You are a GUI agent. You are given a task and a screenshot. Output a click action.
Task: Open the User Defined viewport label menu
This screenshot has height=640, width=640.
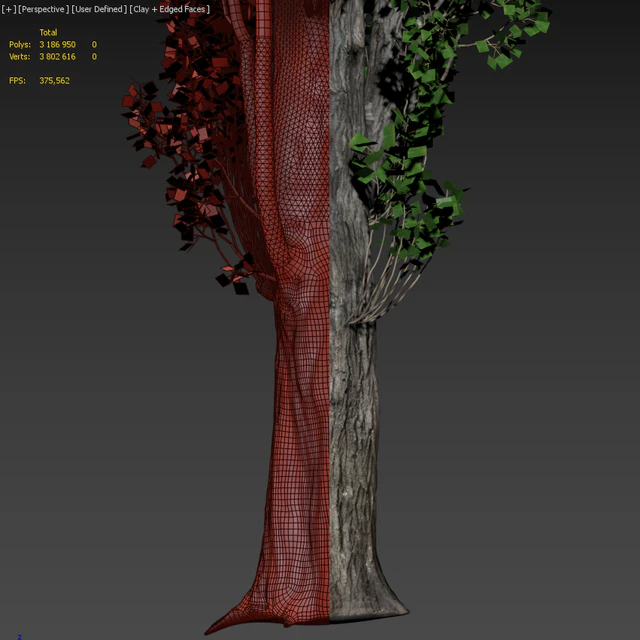pyautogui.click(x=99, y=9)
